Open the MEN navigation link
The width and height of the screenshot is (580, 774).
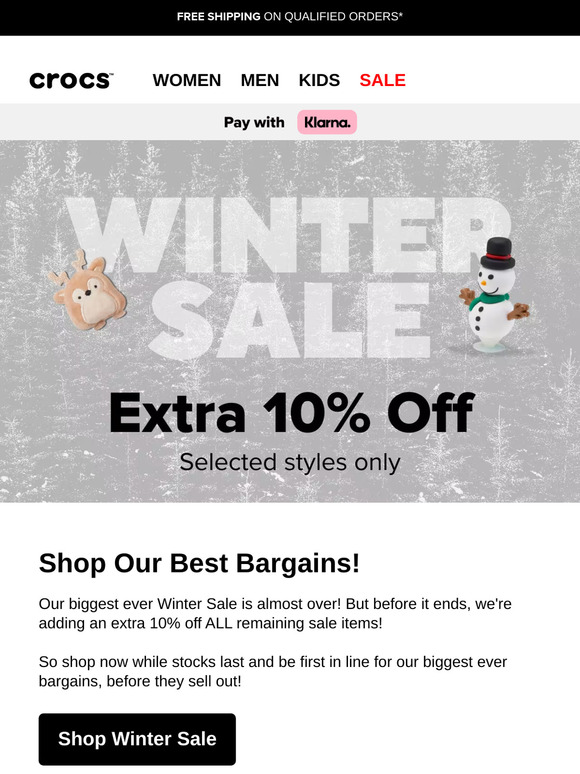tap(260, 80)
